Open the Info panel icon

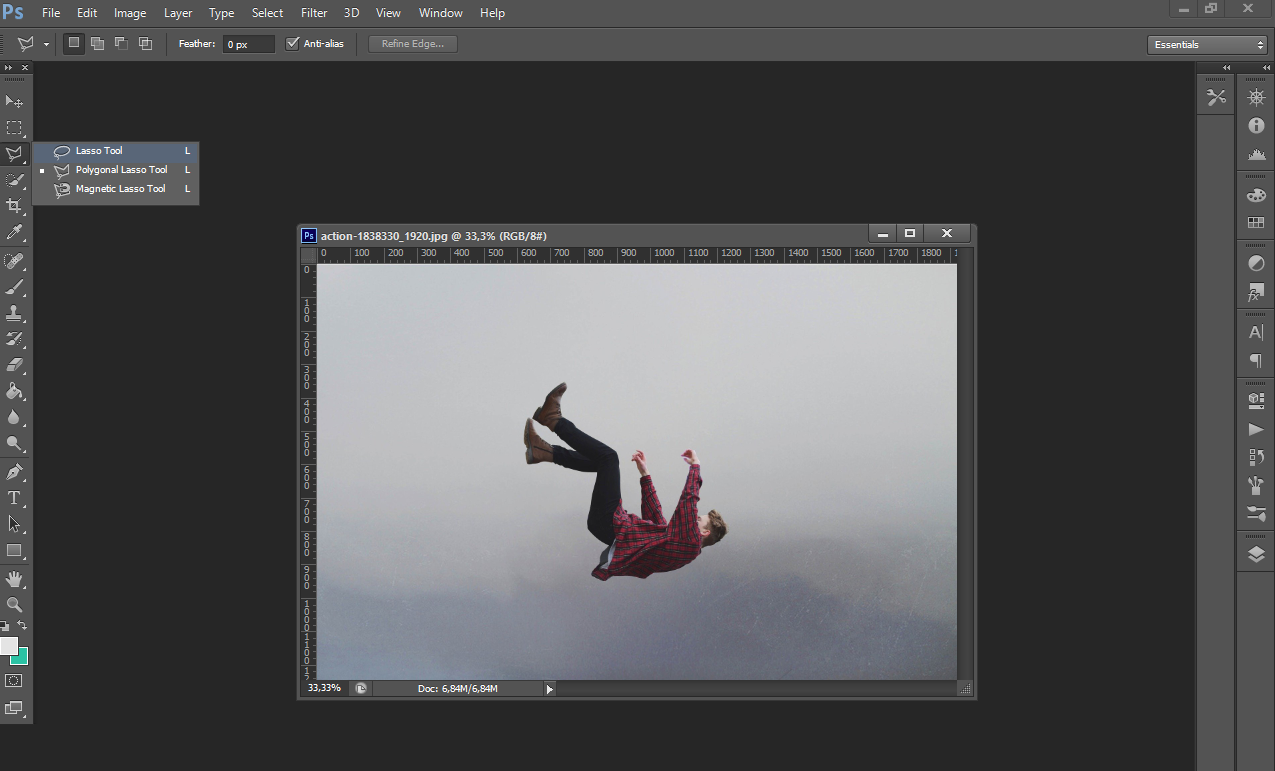tap(1256, 126)
